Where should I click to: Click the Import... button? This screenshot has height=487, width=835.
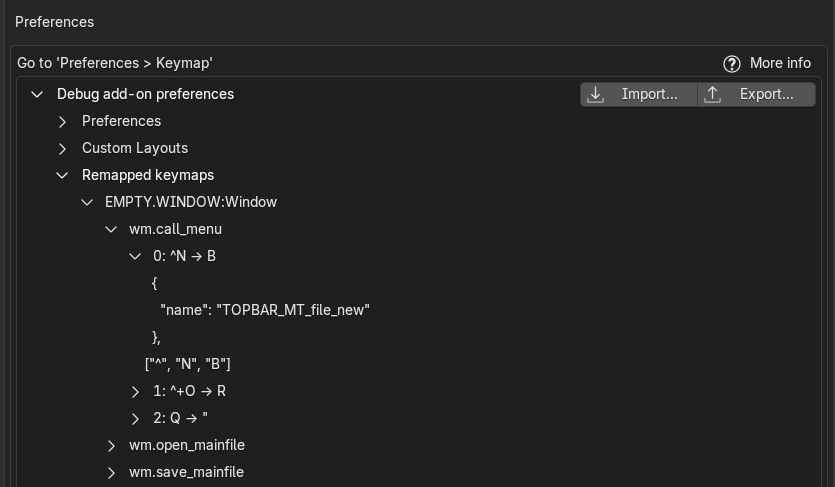(x=638, y=94)
